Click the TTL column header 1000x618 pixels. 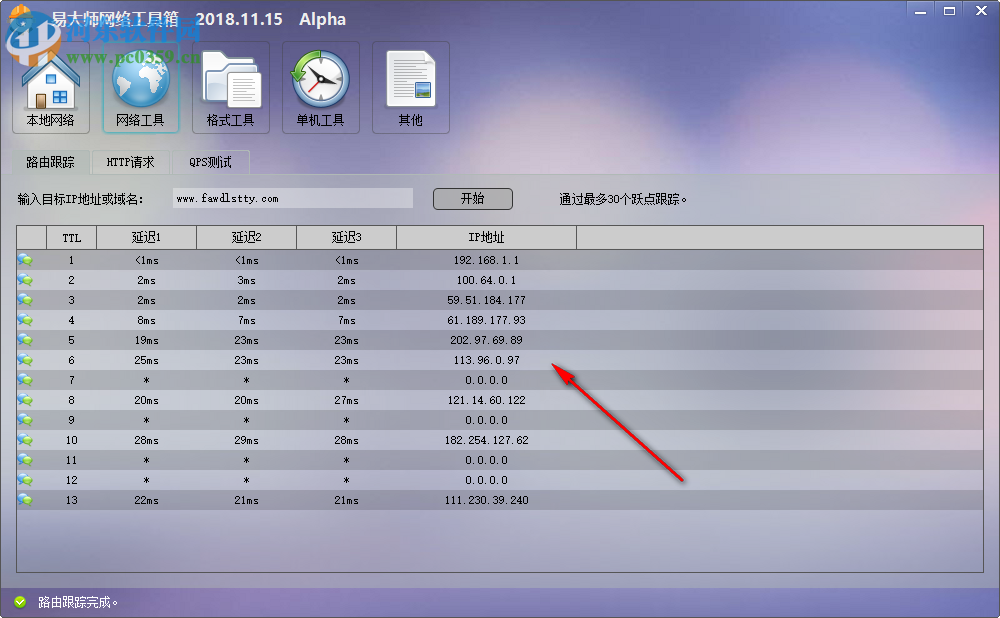tap(71, 237)
